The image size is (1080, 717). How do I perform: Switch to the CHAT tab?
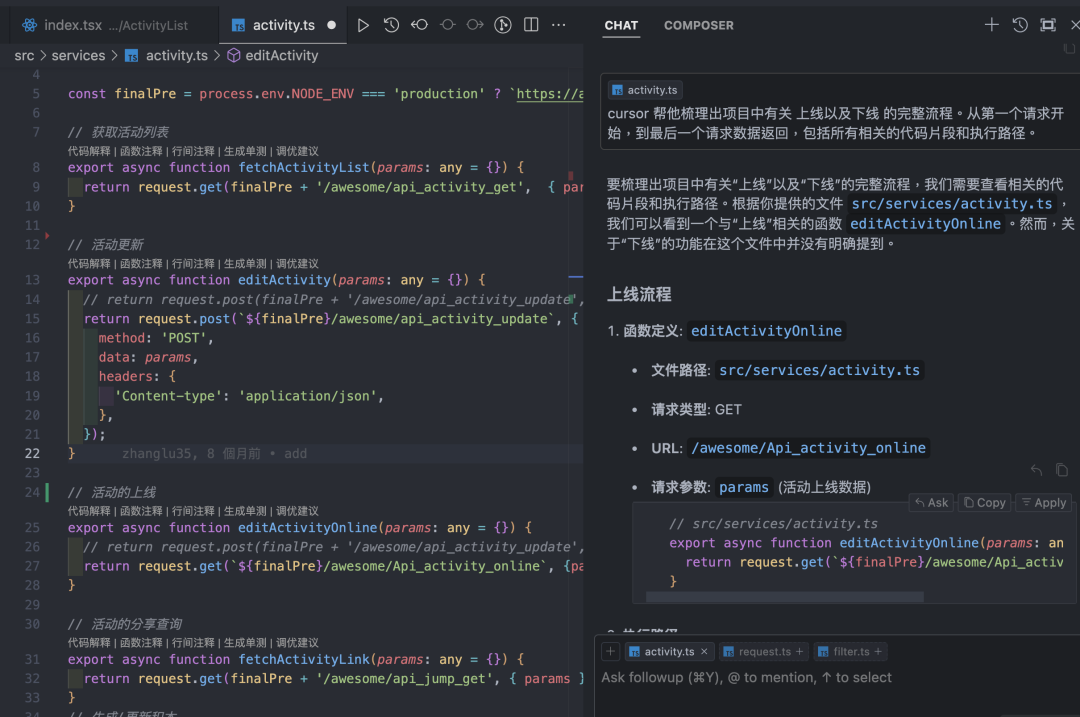(621, 25)
